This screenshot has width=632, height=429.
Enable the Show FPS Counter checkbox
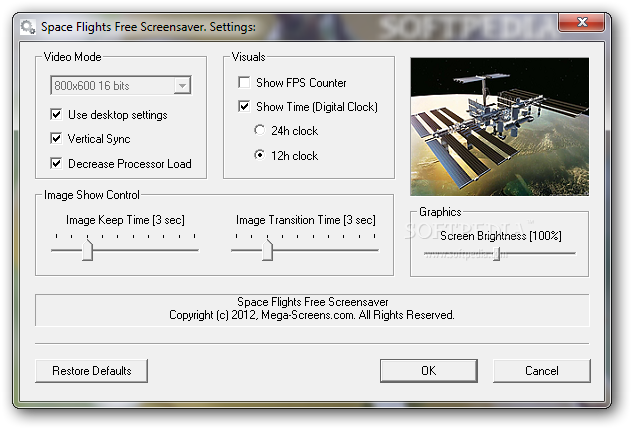(244, 82)
